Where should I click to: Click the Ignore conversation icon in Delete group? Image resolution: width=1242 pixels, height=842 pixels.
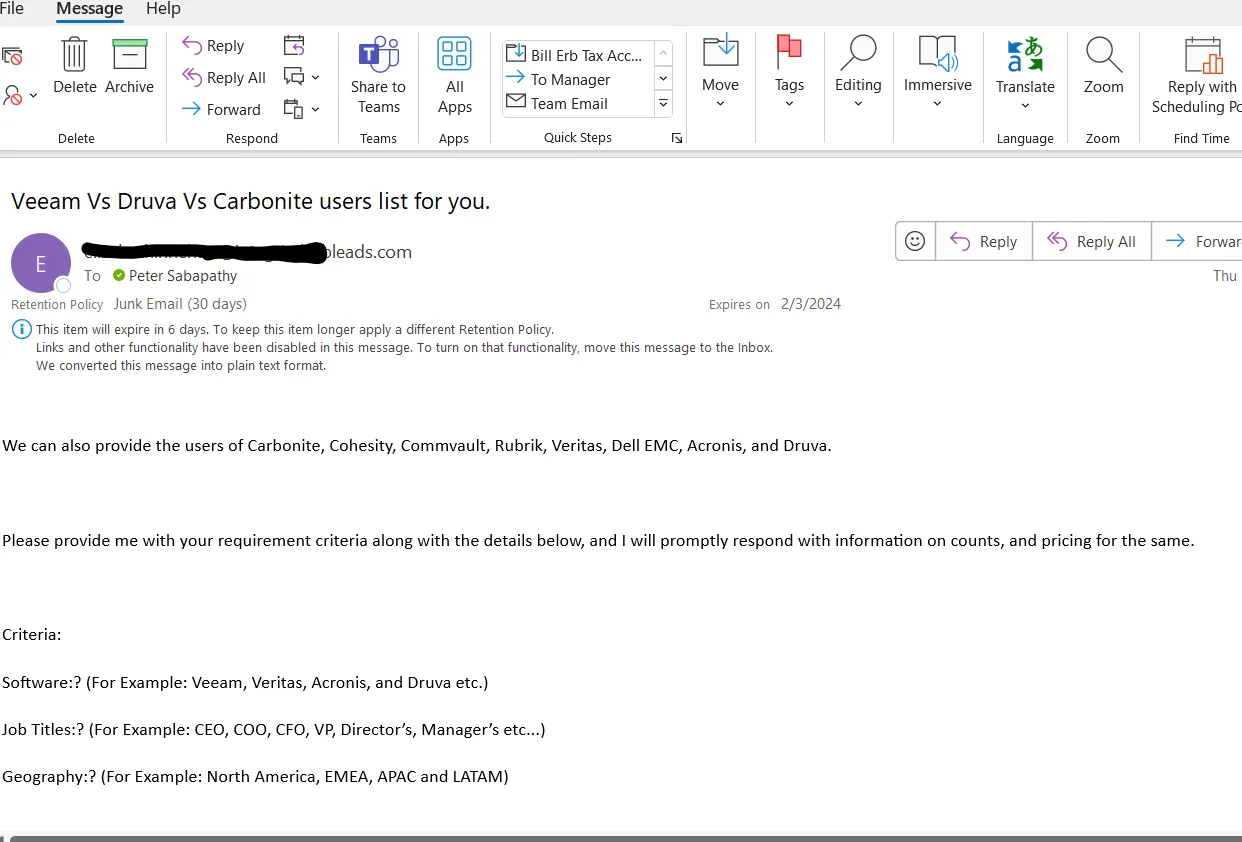pyautogui.click(x=12, y=56)
